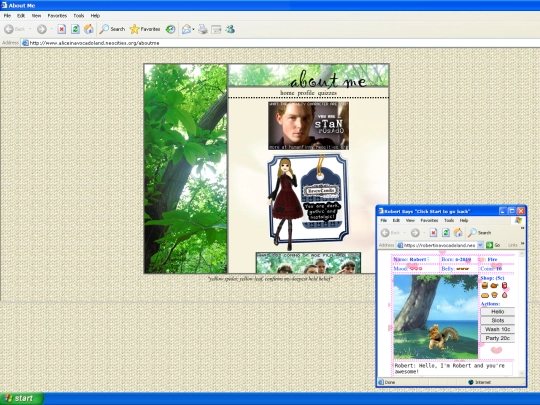The height and width of the screenshot is (405, 540).
Task: Open Favorites menu in Robert Says window
Action: tap(429, 220)
